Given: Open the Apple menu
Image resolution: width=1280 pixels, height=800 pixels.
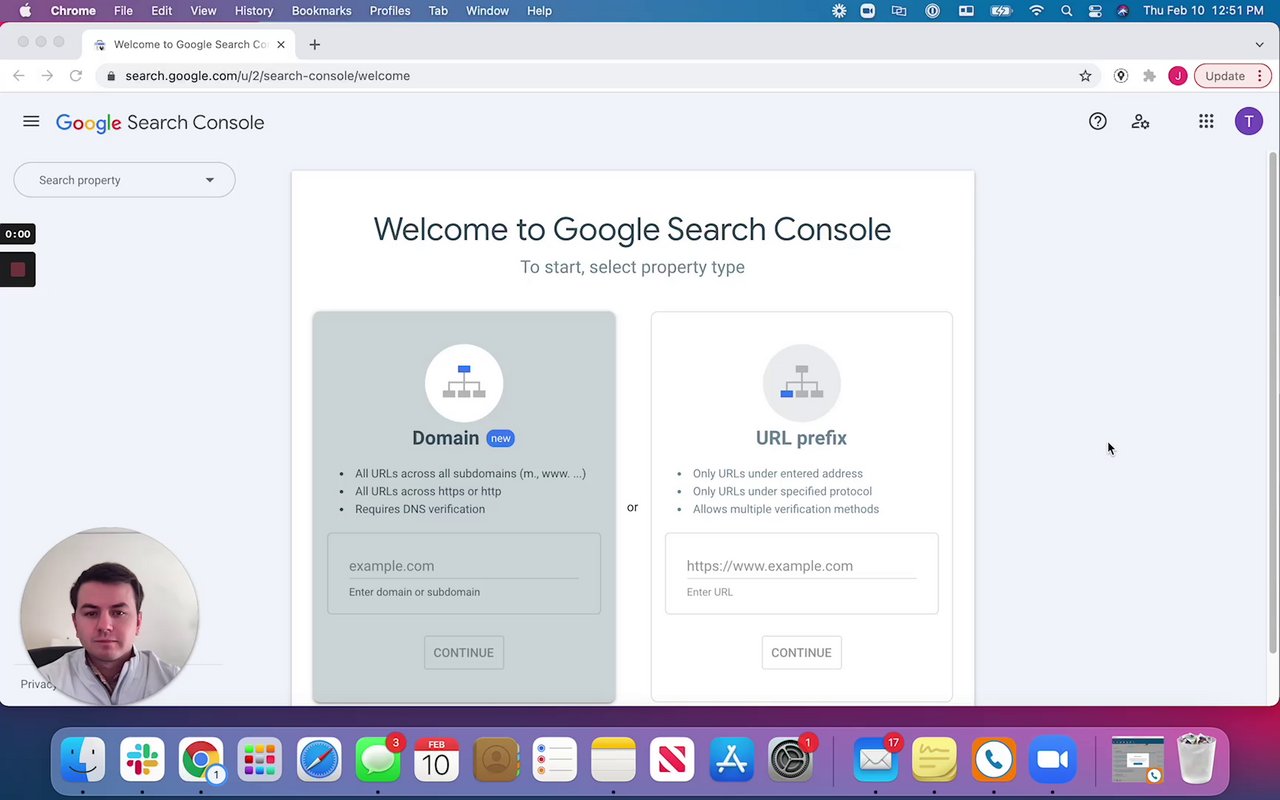Looking at the screenshot, I should pos(25,11).
